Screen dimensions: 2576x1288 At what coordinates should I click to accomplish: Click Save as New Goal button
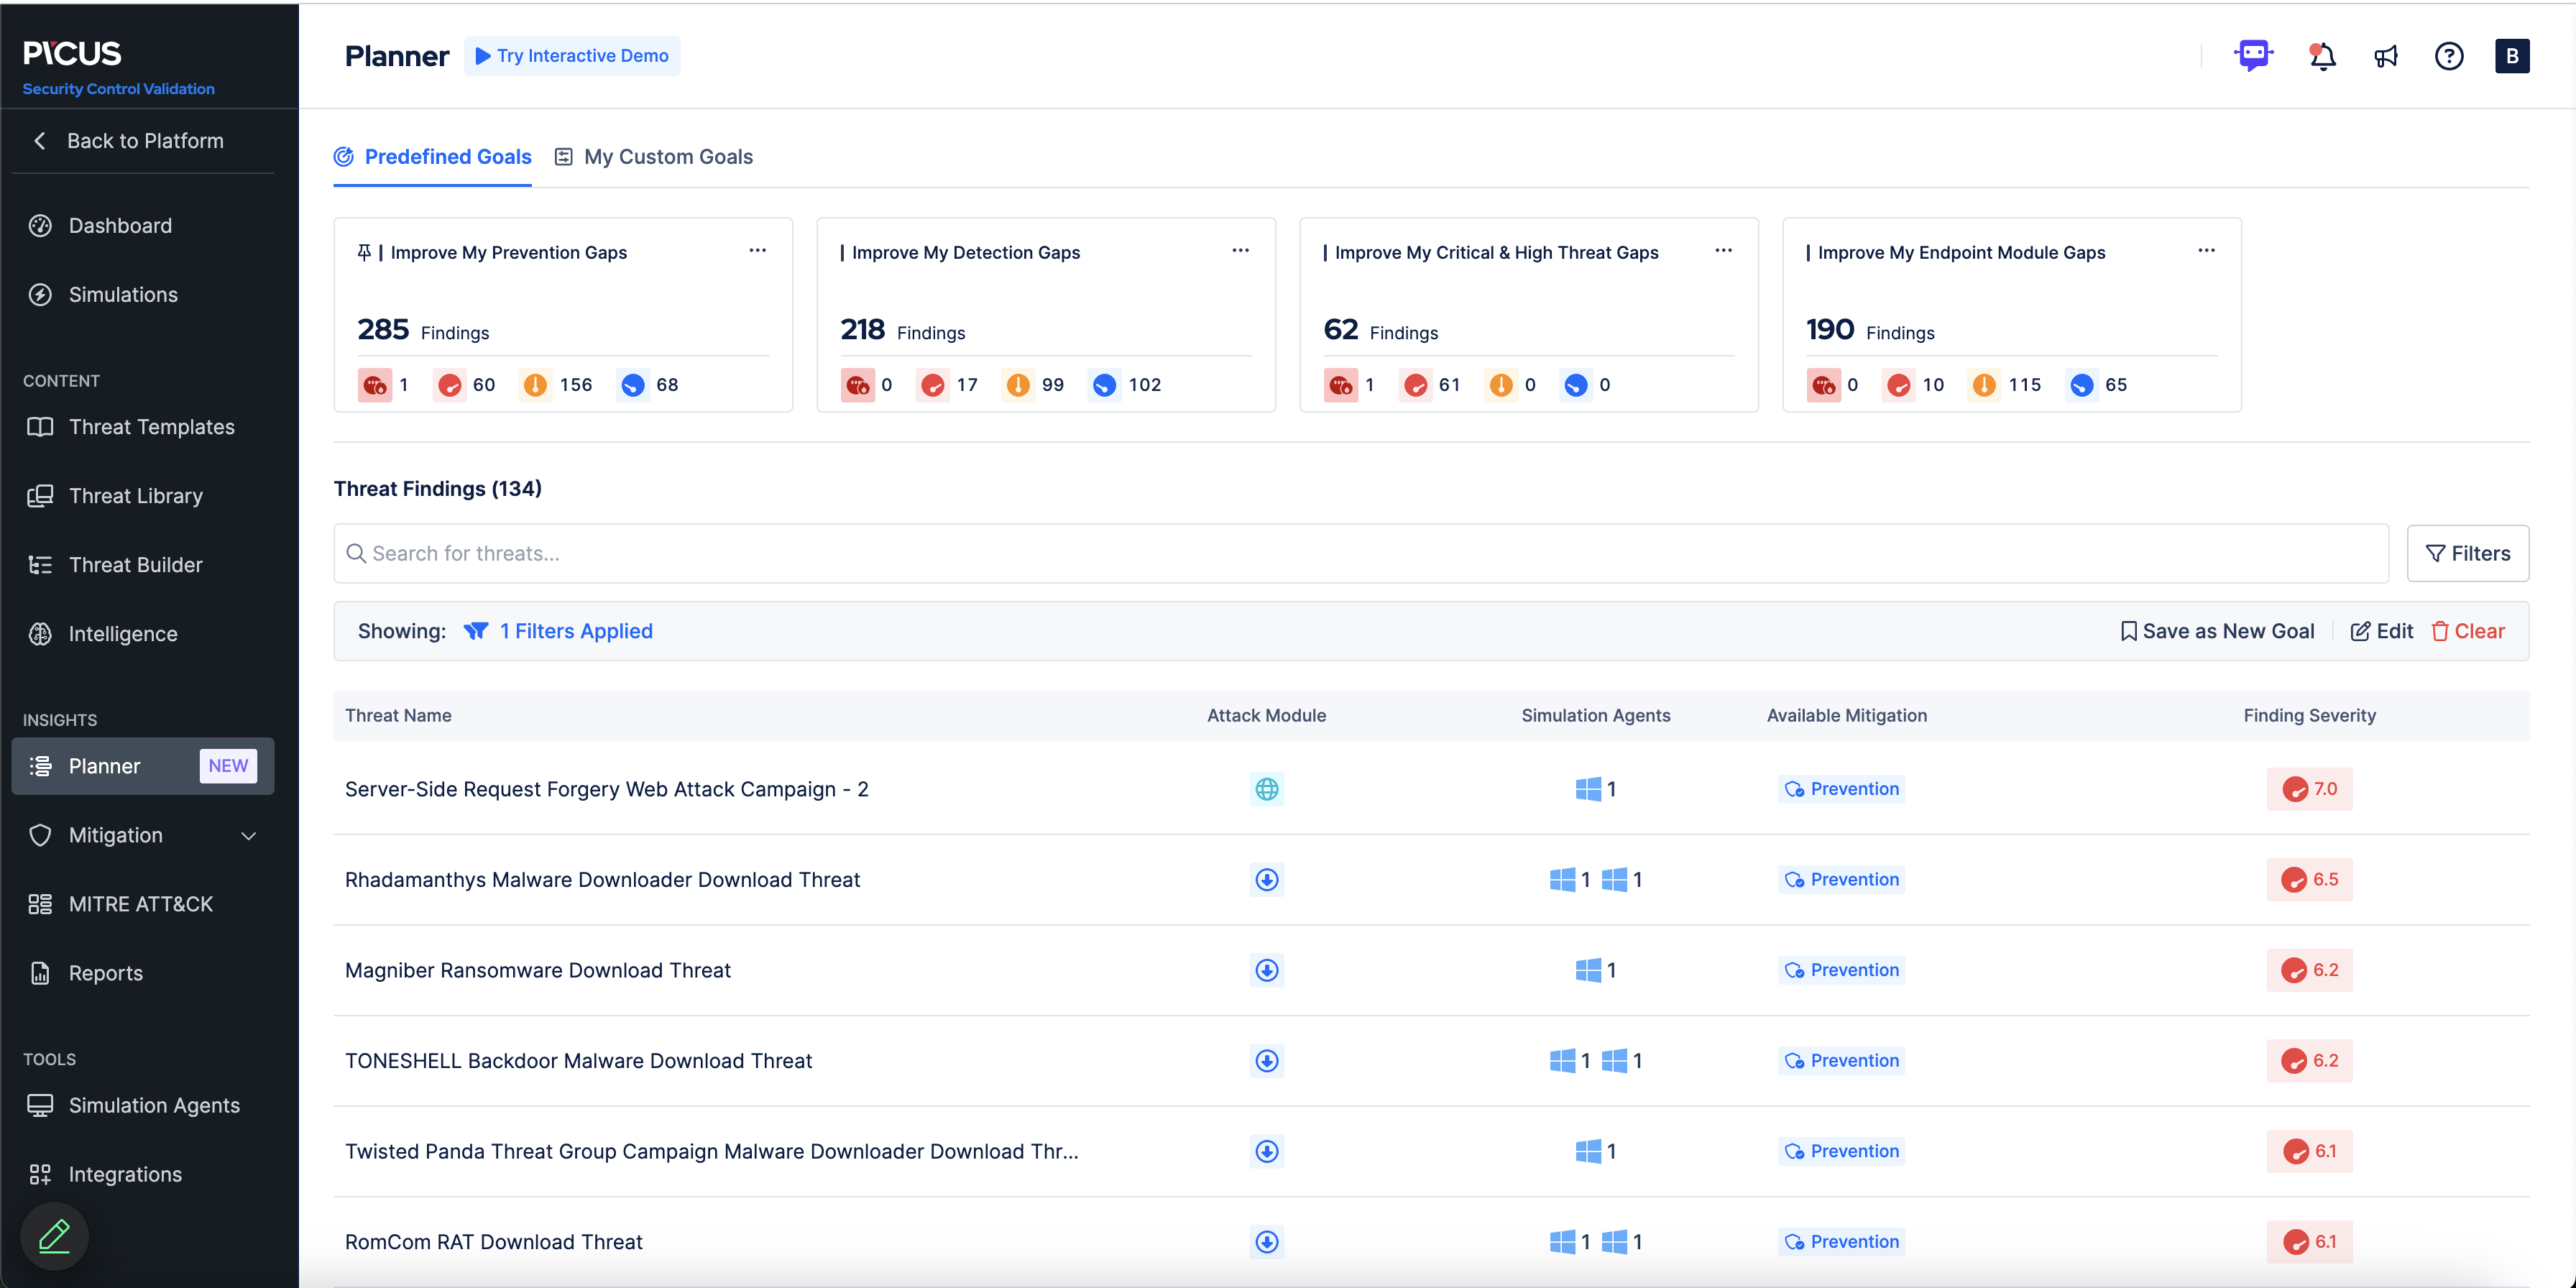(2217, 631)
